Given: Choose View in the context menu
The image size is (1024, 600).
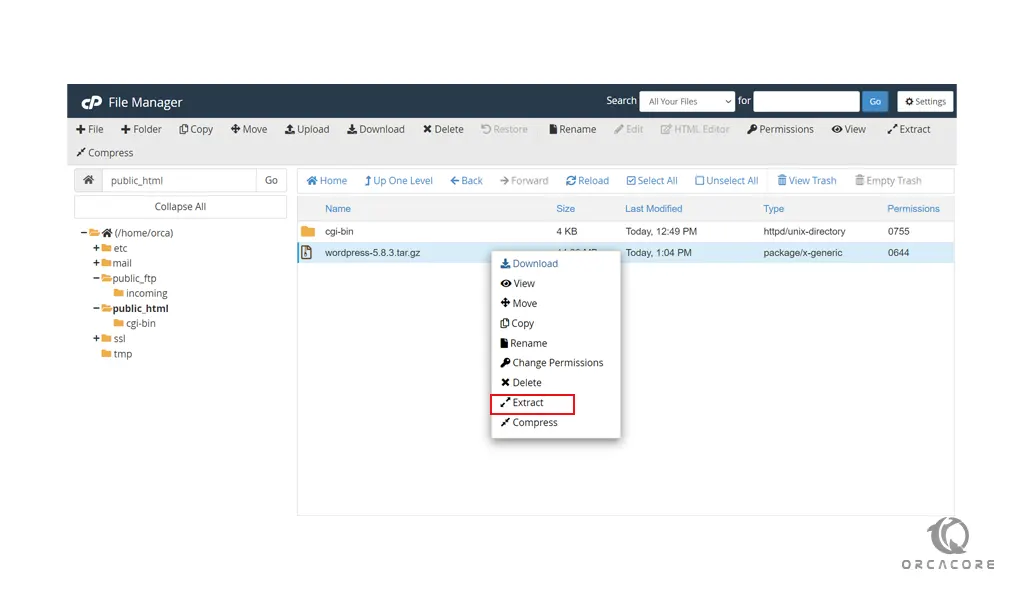Looking at the screenshot, I should 518,283.
